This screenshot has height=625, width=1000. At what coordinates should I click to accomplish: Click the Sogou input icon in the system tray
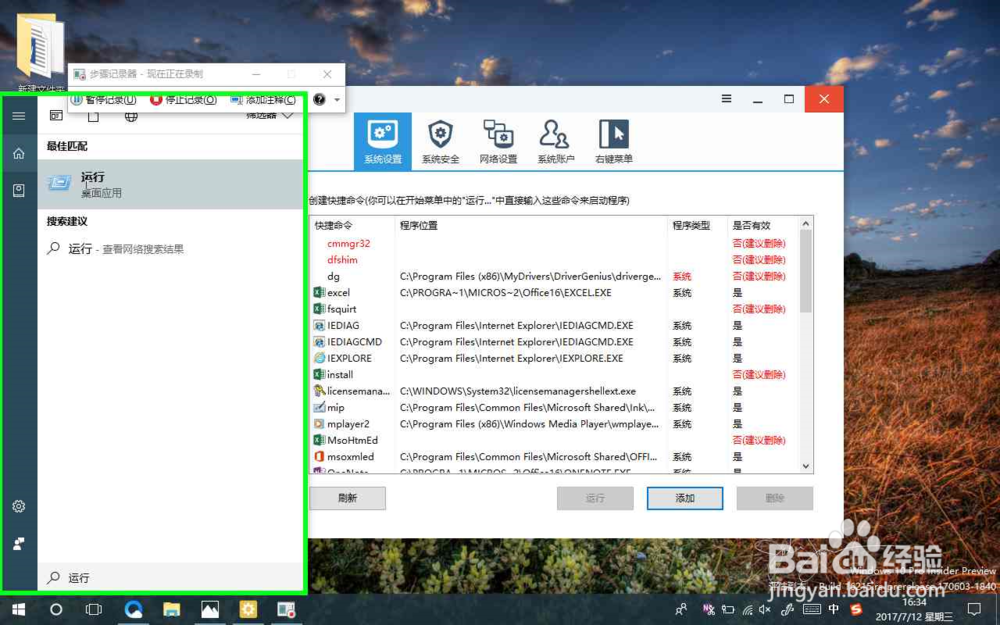856,610
